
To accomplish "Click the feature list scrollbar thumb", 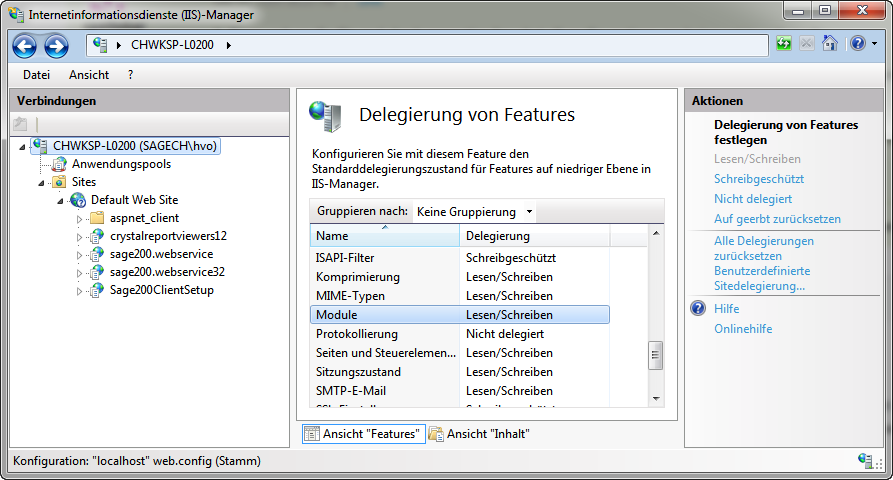I will [x=656, y=355].
